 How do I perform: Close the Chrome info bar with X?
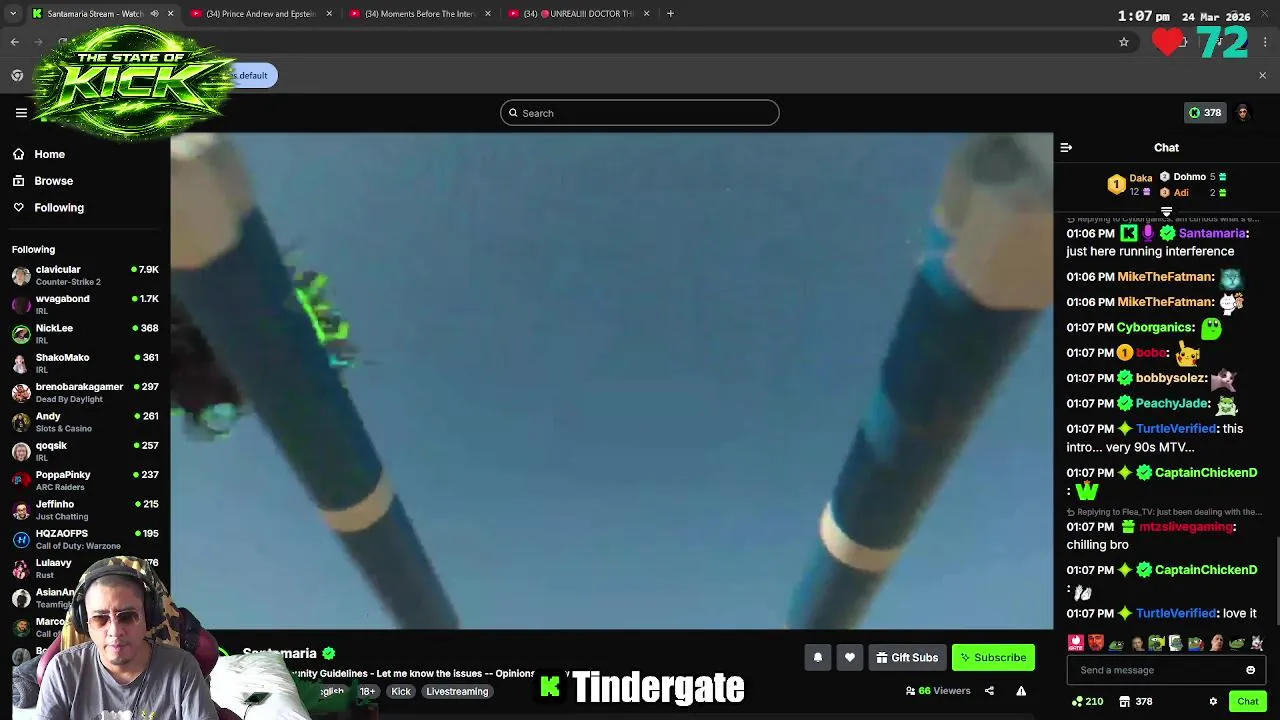coord(1262,75)
